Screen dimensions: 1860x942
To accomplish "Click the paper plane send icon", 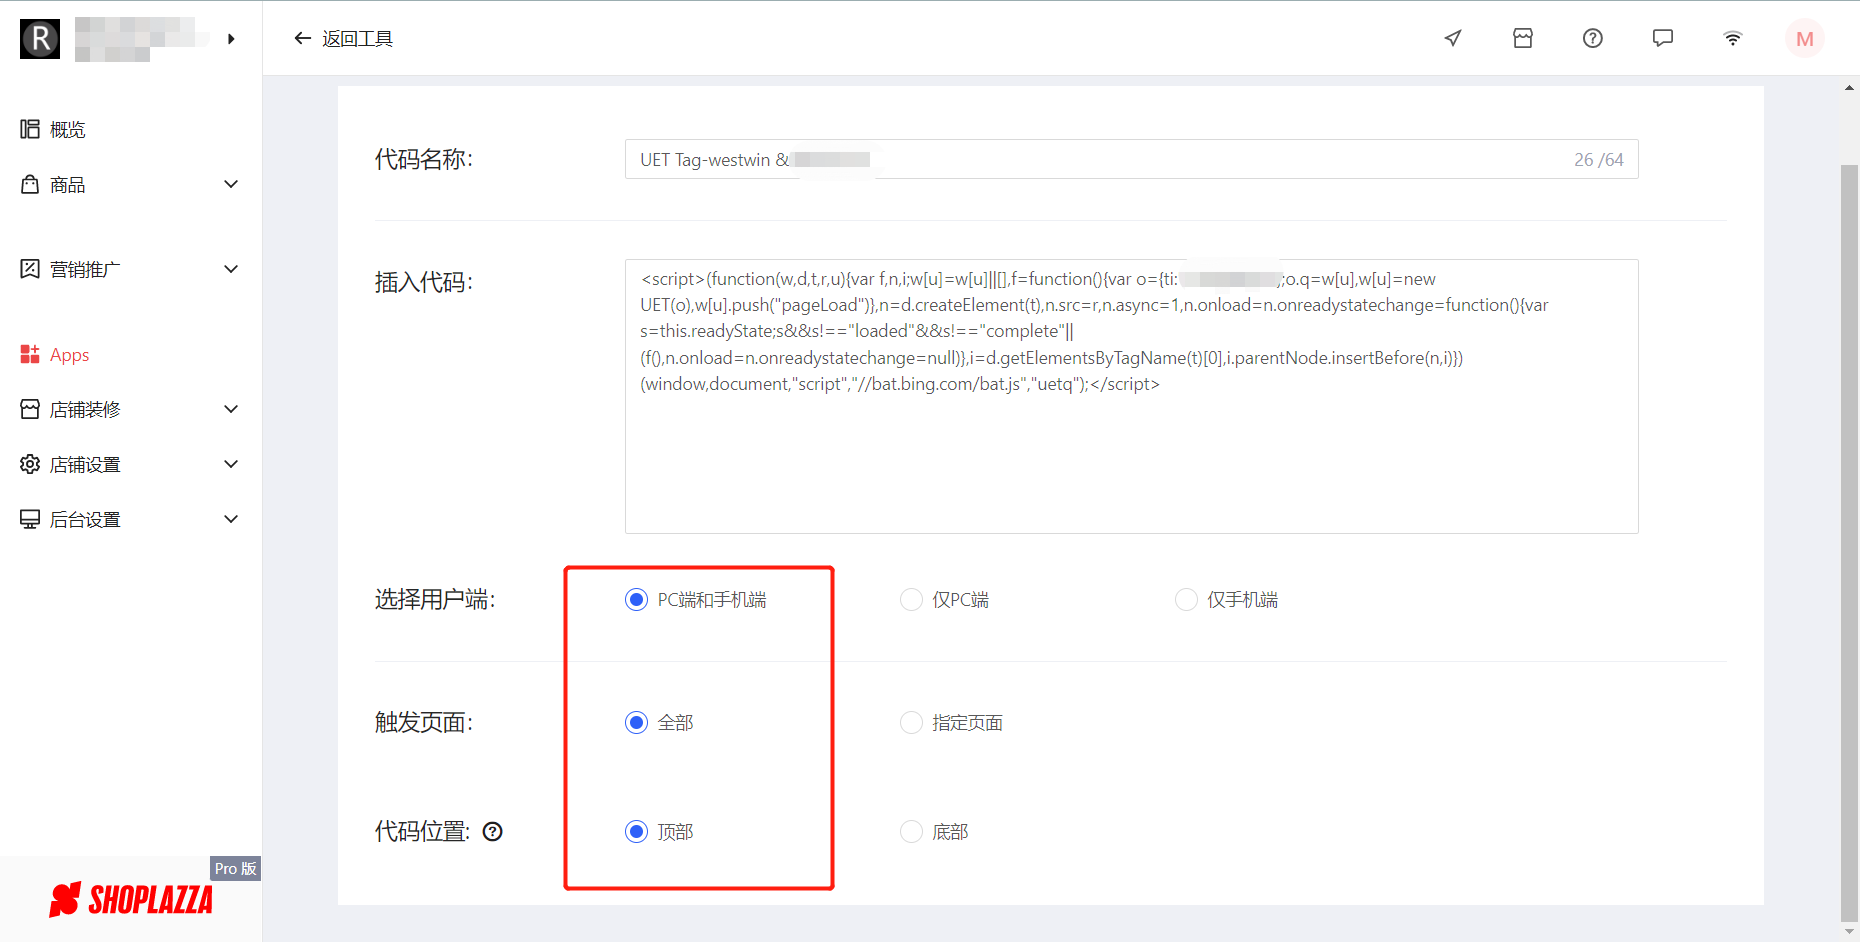I will click(x=1453, y=38).
